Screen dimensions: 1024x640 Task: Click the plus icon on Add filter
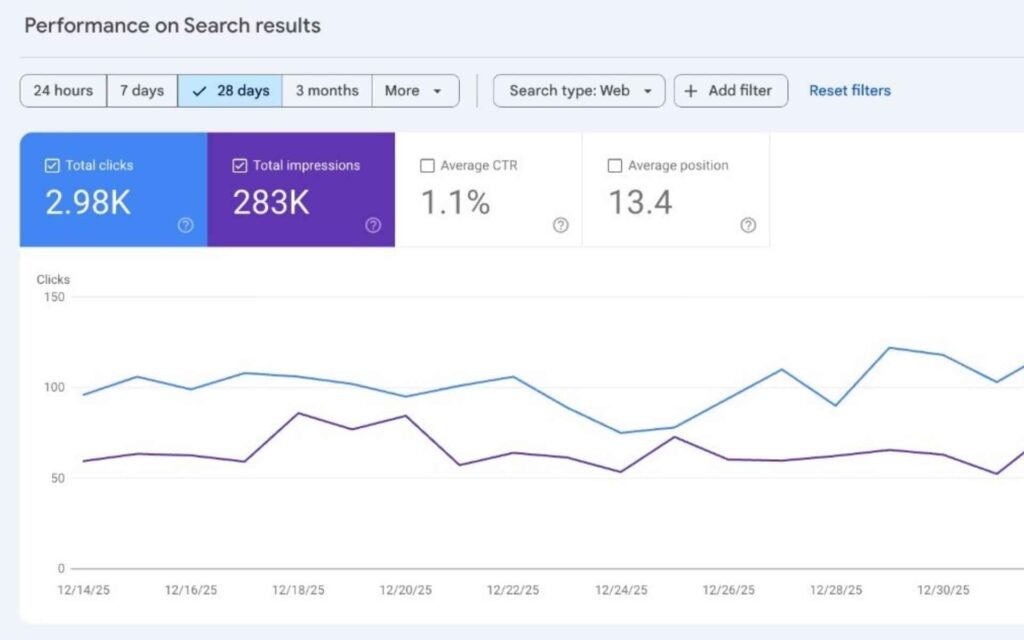pos(691,90)
